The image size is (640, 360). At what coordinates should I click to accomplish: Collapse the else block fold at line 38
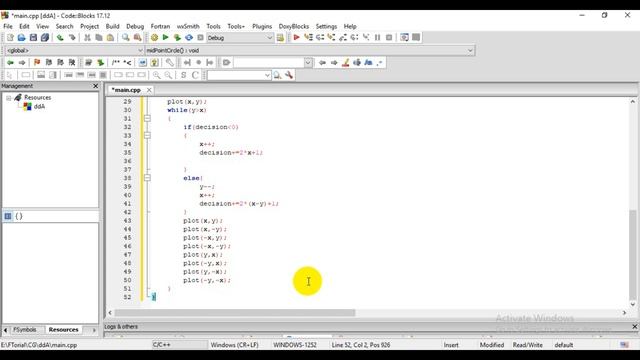(147, 178)
